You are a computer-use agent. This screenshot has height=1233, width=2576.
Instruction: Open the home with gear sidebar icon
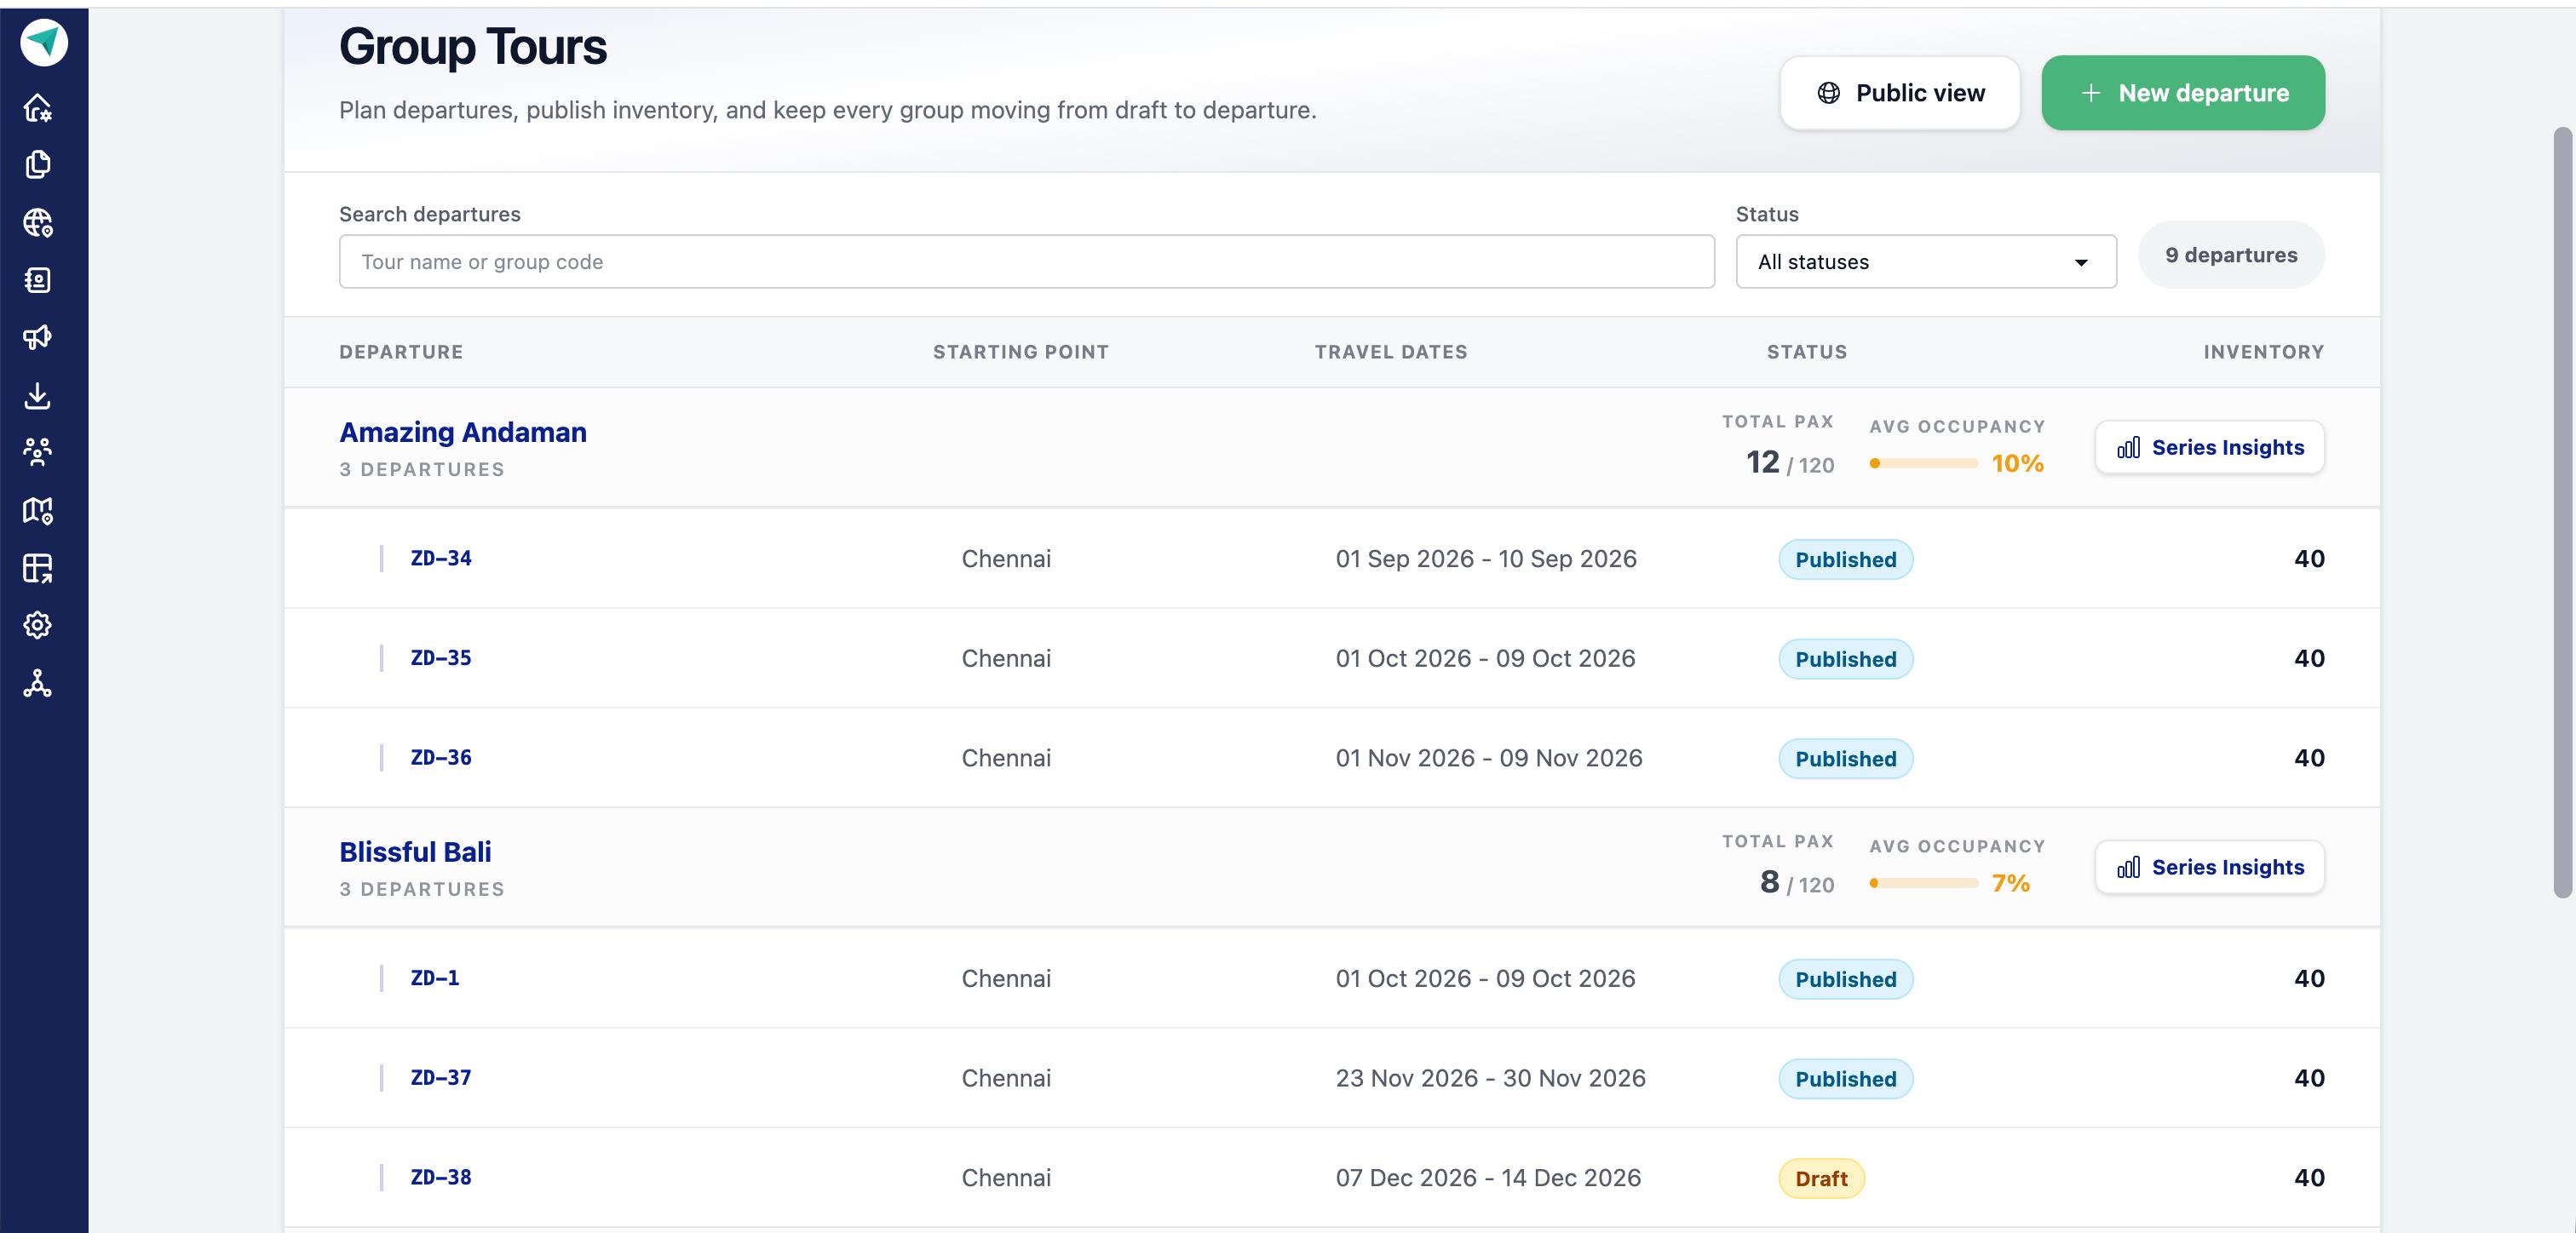(x=38, y=107)
